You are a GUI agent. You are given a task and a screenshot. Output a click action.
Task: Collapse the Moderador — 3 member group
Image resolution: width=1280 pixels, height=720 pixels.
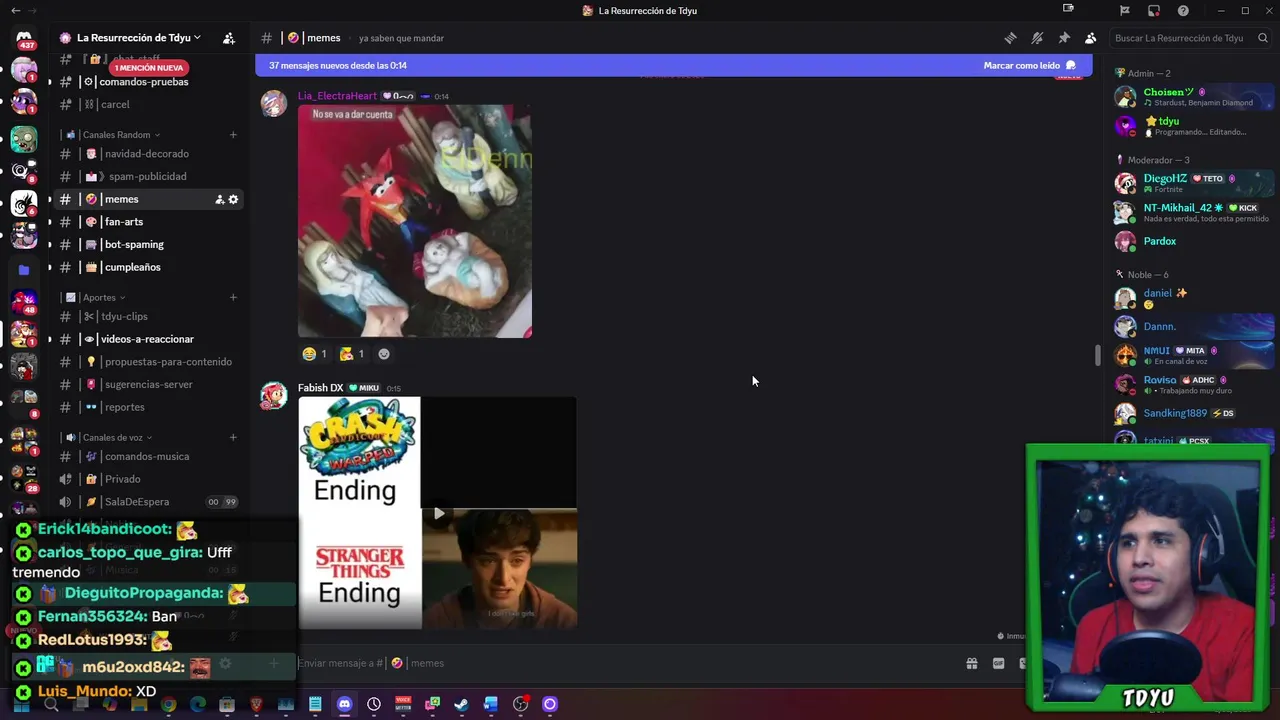click(1158, 160)
